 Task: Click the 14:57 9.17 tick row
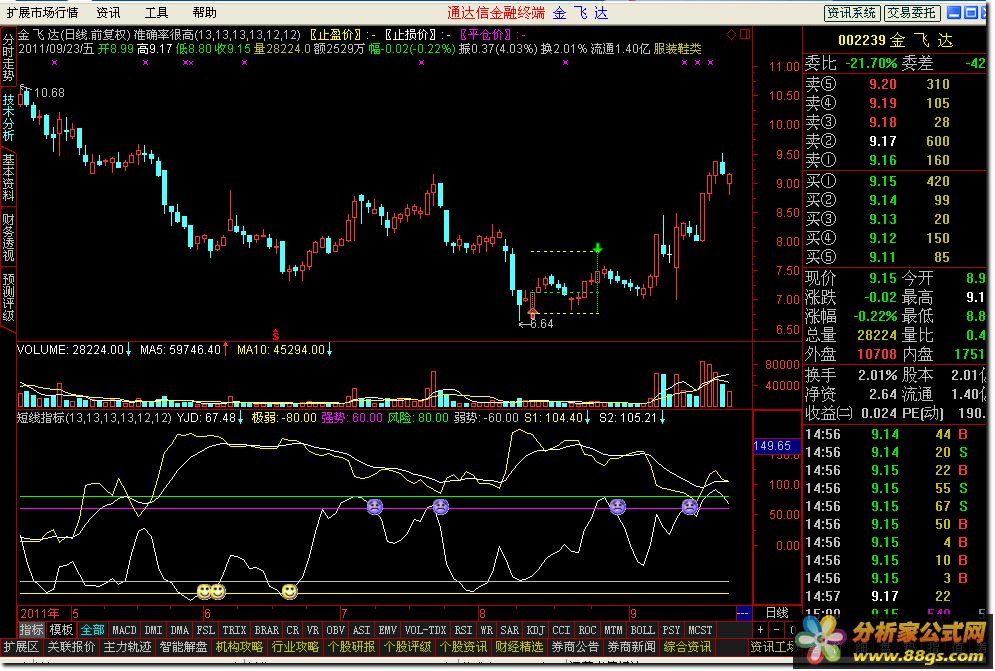(895, 596)
